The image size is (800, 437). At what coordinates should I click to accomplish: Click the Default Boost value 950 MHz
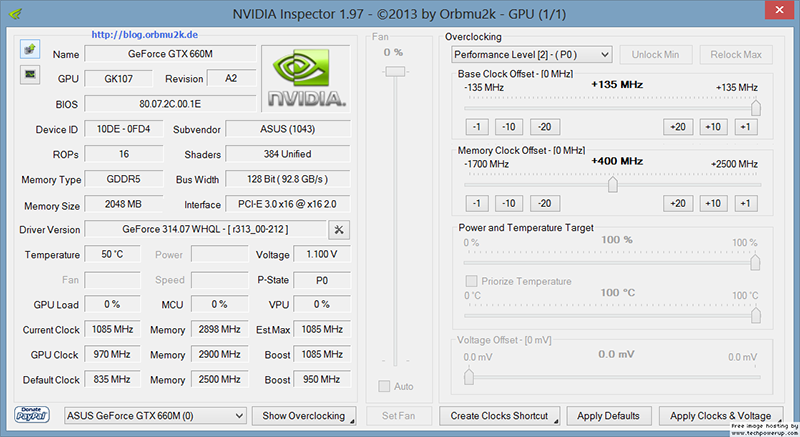[x=322, y=379]
